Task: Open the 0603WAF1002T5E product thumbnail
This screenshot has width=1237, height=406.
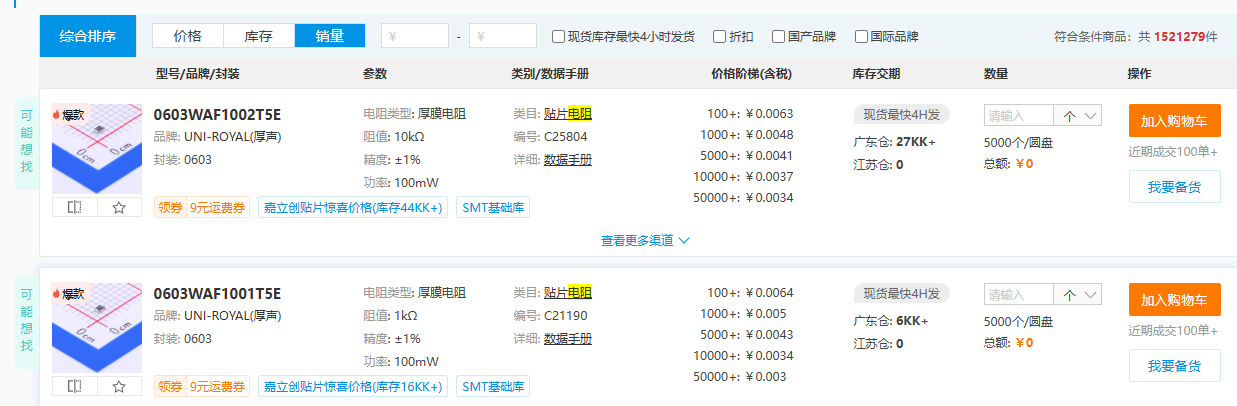Action: click(x=98, y=150)
